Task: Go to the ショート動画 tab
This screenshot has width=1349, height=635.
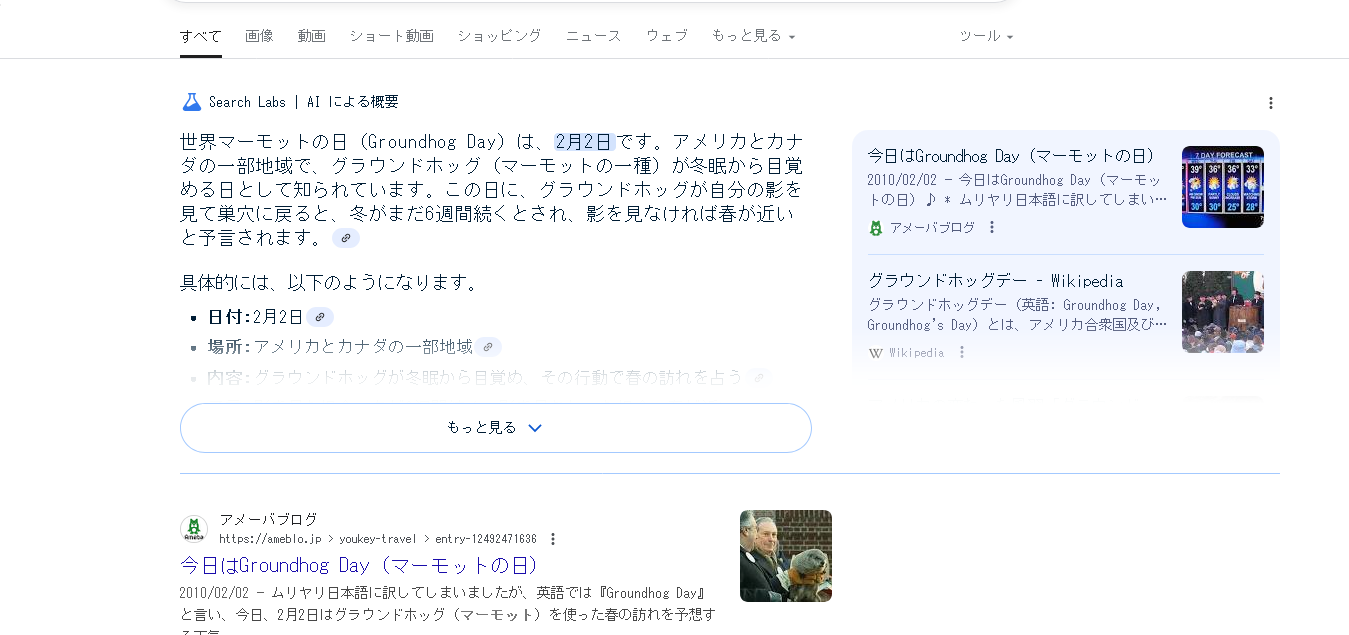Action: (x=391, y=36)
